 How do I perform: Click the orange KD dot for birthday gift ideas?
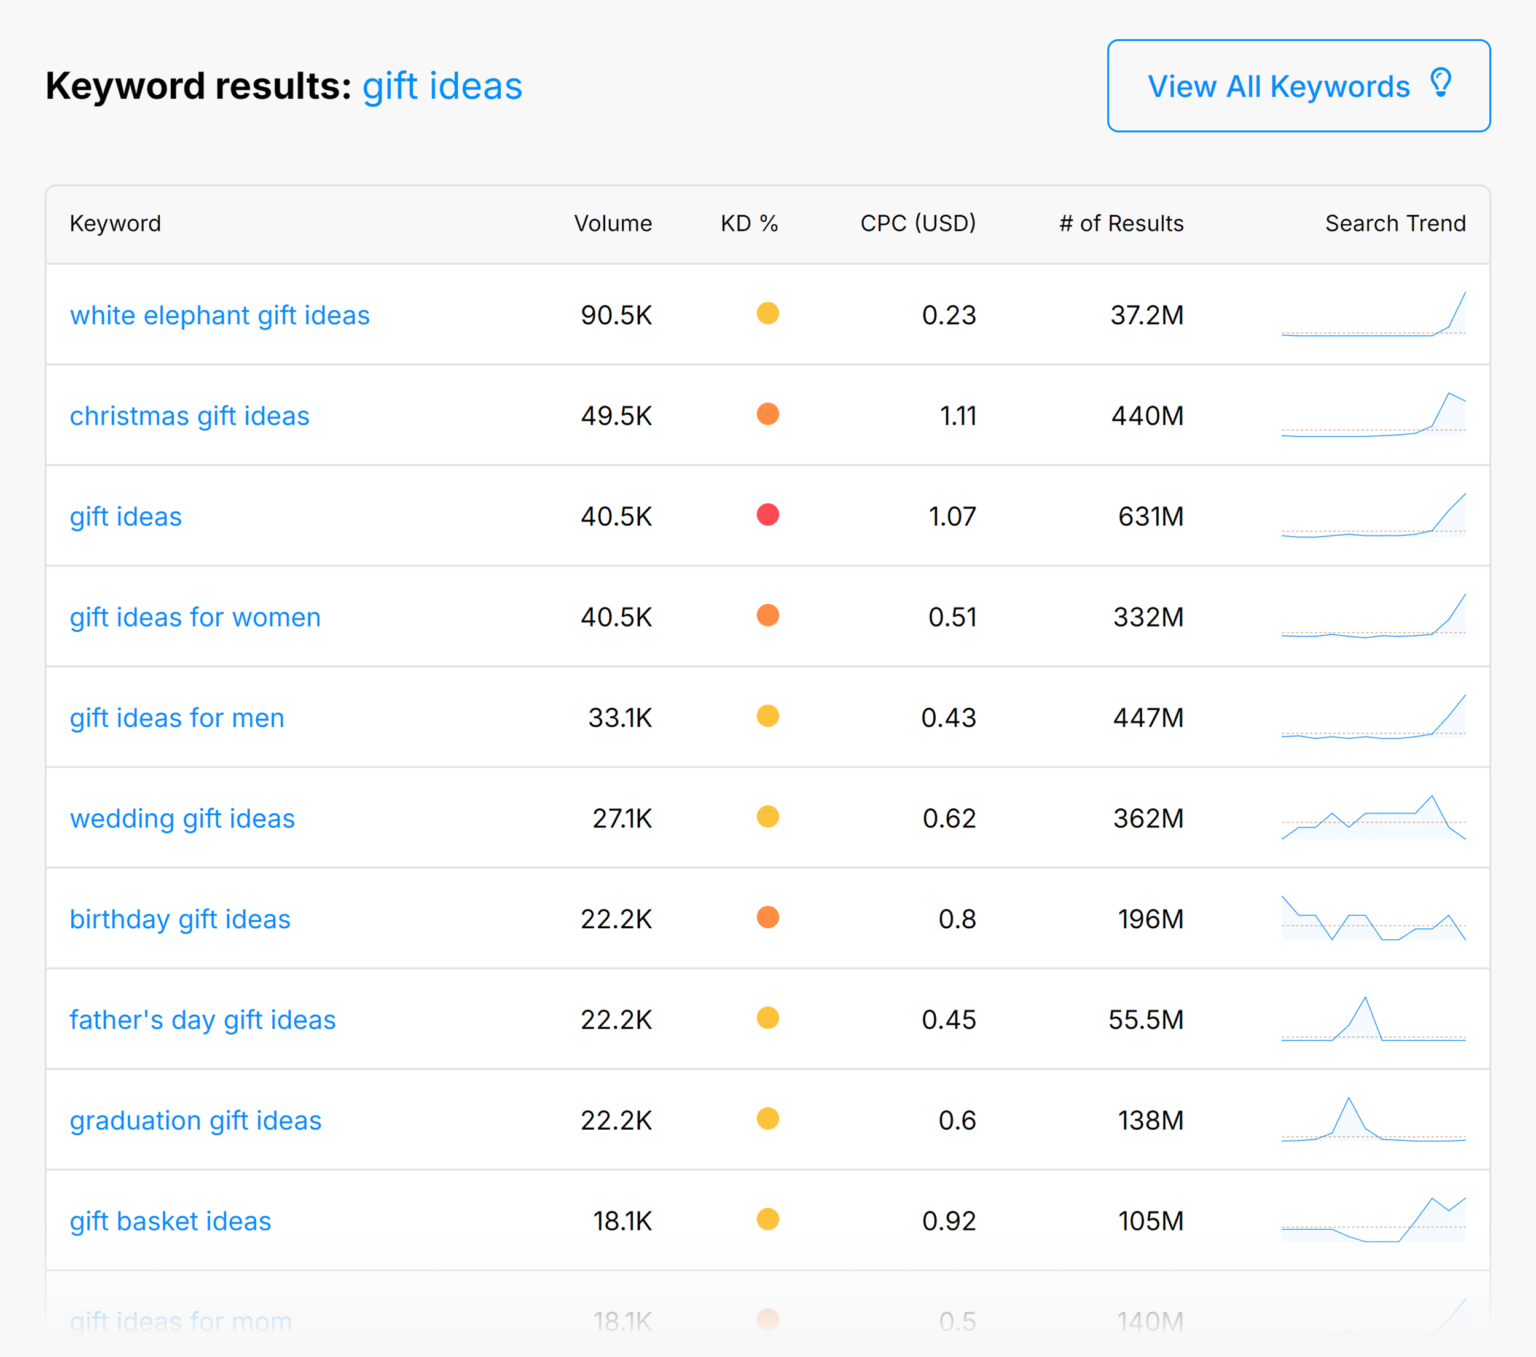[768, 917]
